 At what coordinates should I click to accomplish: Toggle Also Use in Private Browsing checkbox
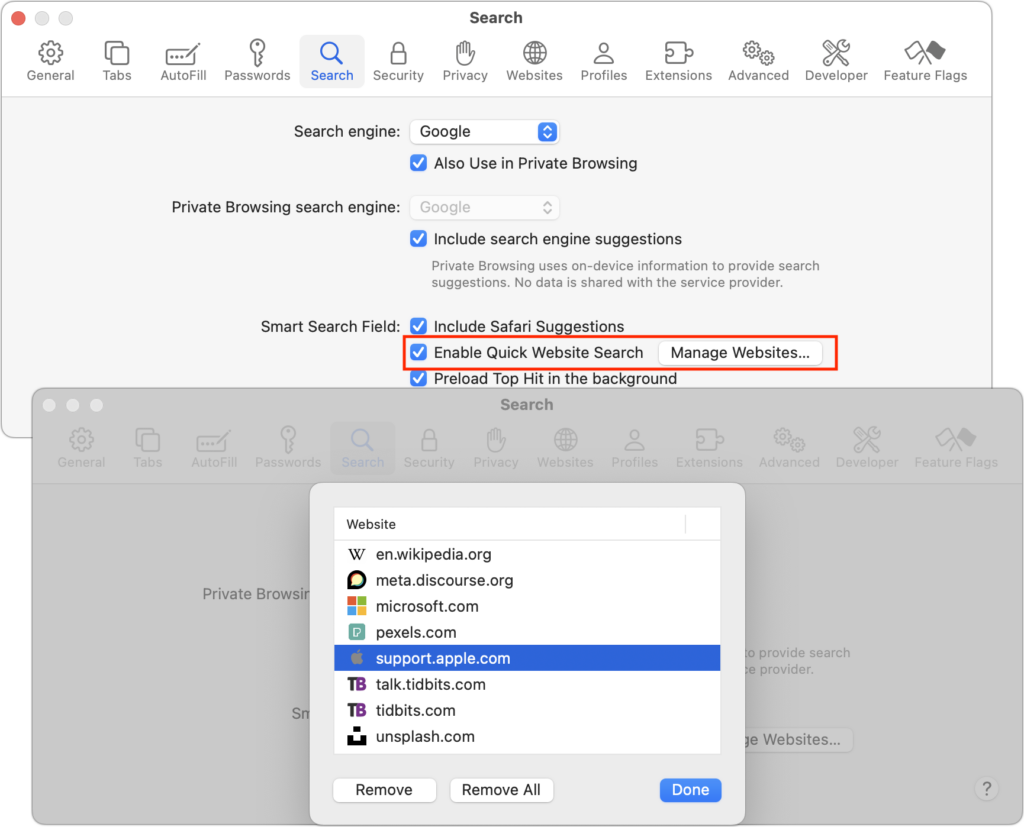click(x=419, y=163)
